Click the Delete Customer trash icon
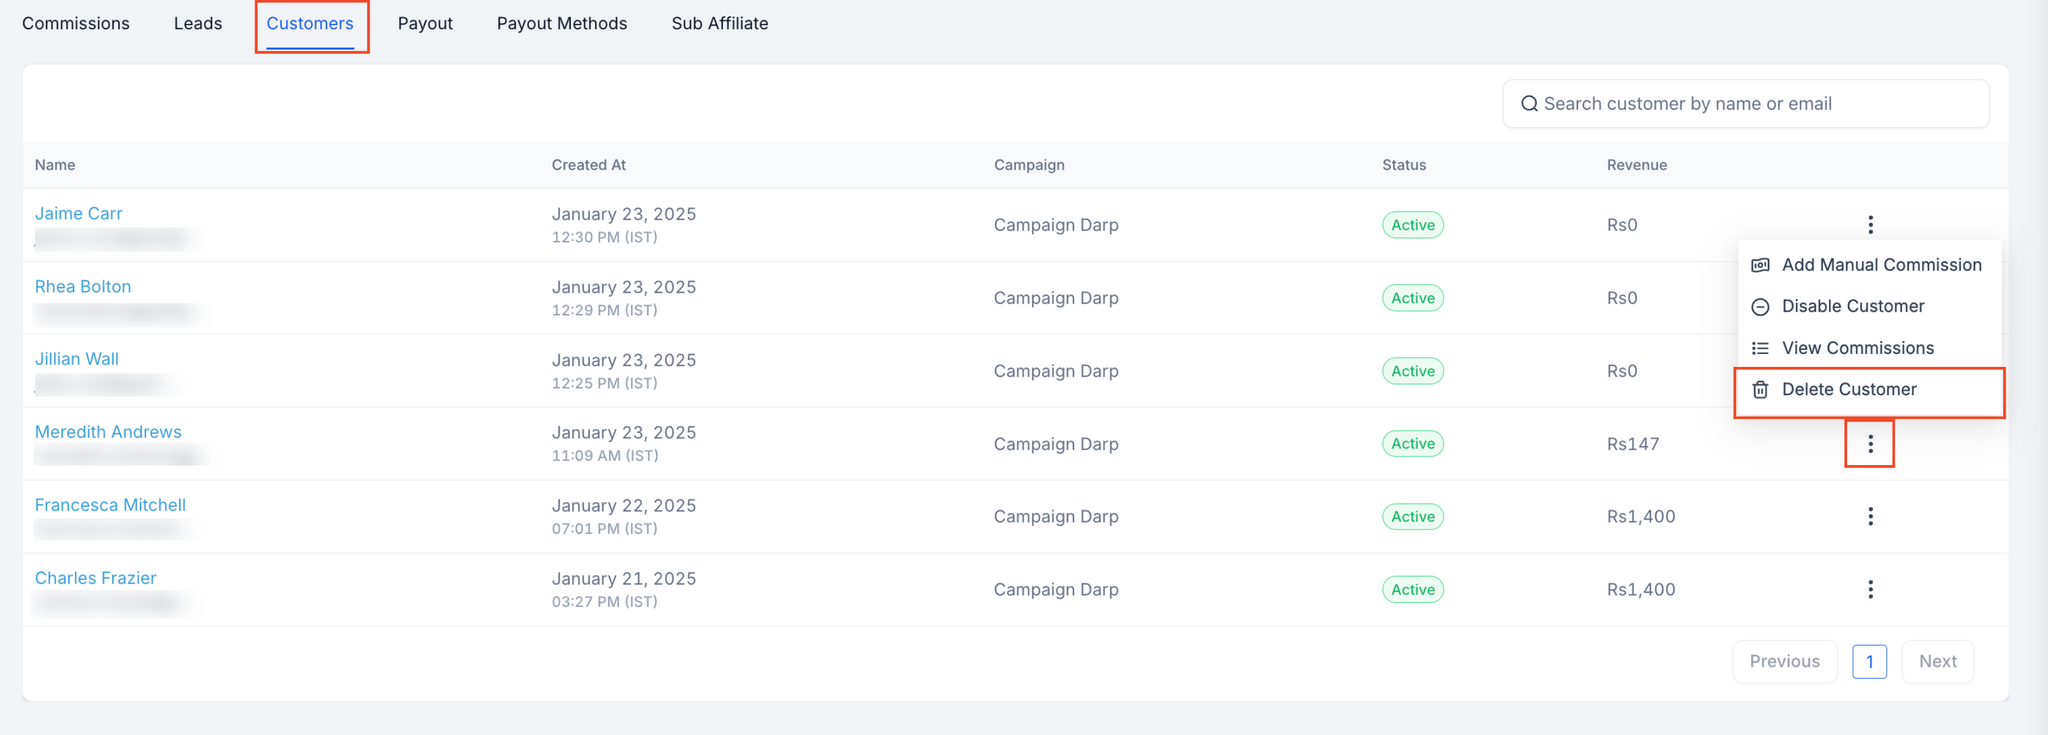 click(1761, 390)
